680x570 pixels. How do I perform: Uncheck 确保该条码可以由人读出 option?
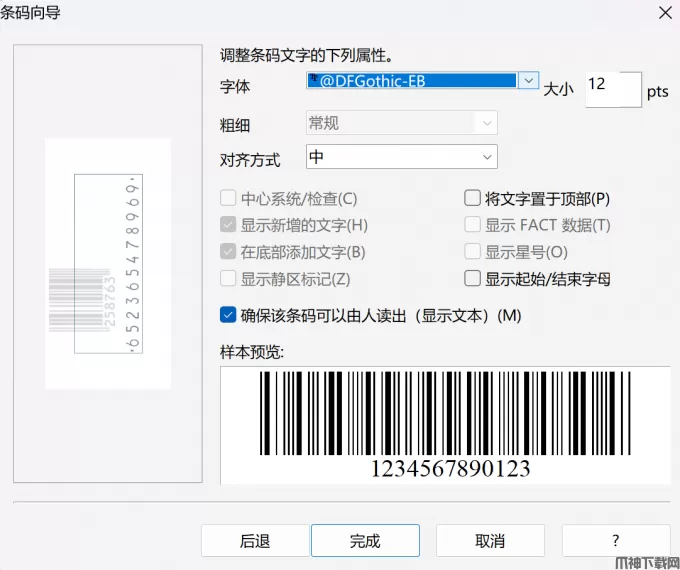click(229, 315)
